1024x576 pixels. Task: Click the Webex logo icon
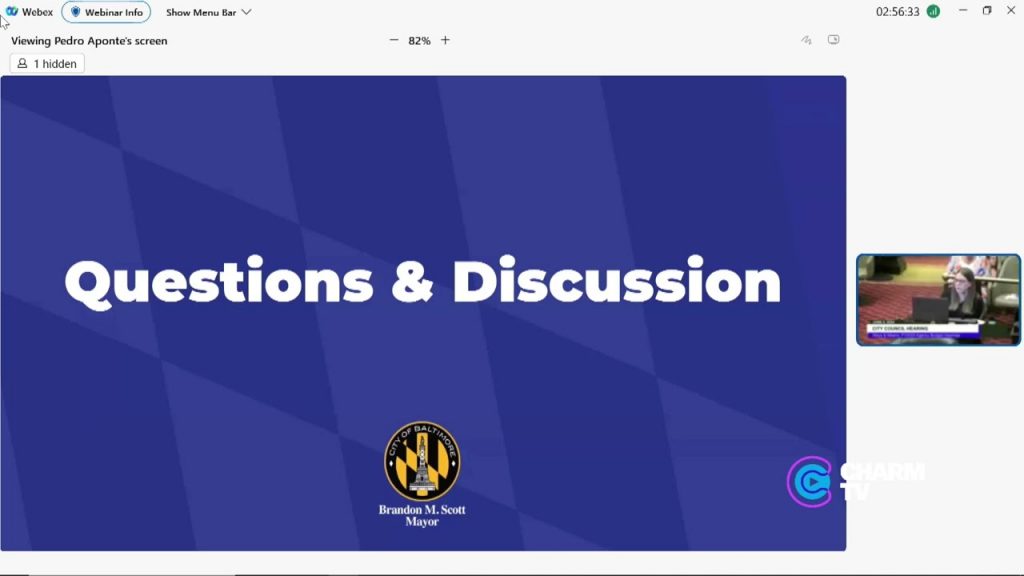click(x=12, y=12)
